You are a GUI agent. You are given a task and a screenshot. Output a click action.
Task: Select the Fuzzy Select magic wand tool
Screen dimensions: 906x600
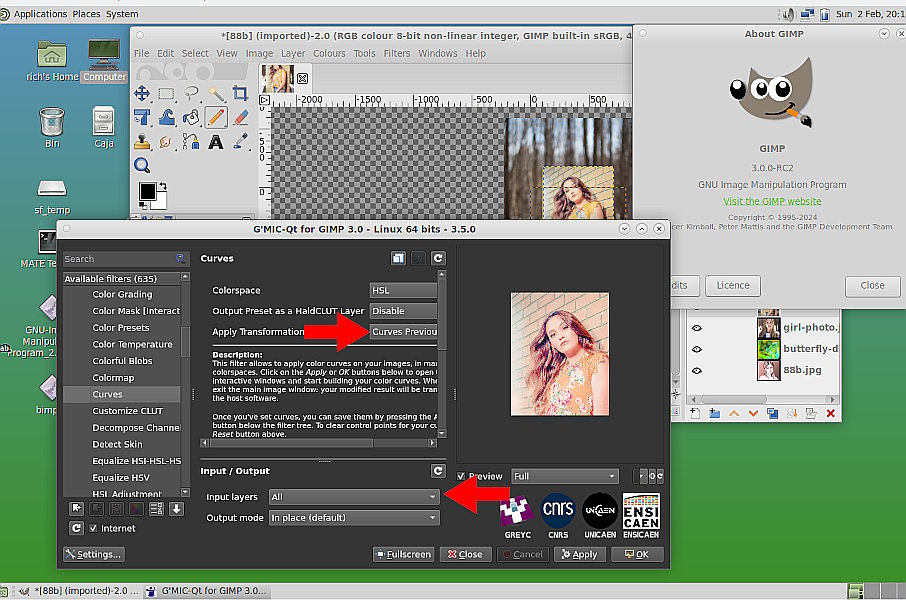(x=216, y=93)
